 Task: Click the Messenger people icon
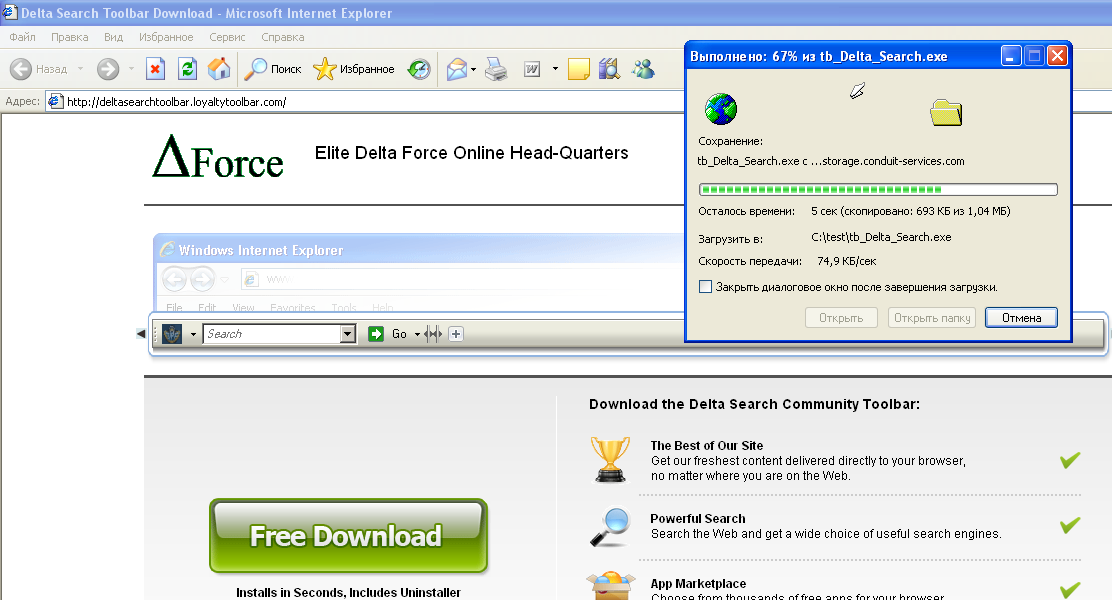pyautogui.click(x=643, y=69)
